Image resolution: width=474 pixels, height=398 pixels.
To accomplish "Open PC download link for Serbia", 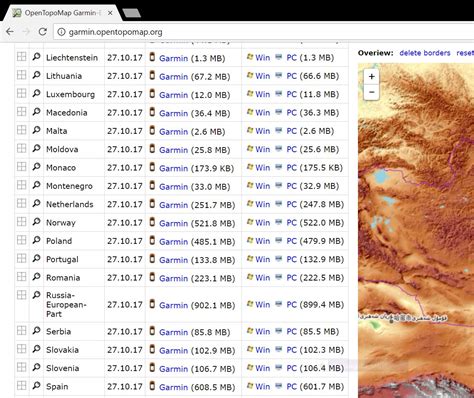I will pos(291,332).
